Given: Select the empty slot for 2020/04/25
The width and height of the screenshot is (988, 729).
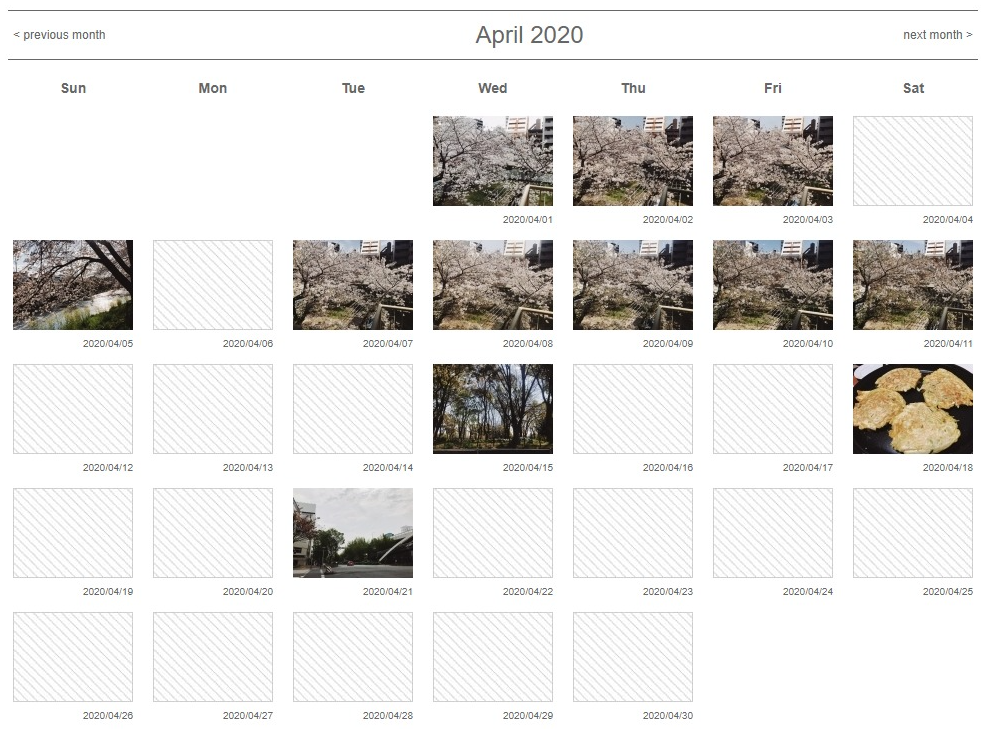Looking at the screenshot, I should pyautogui.click(x=912, y=533).
